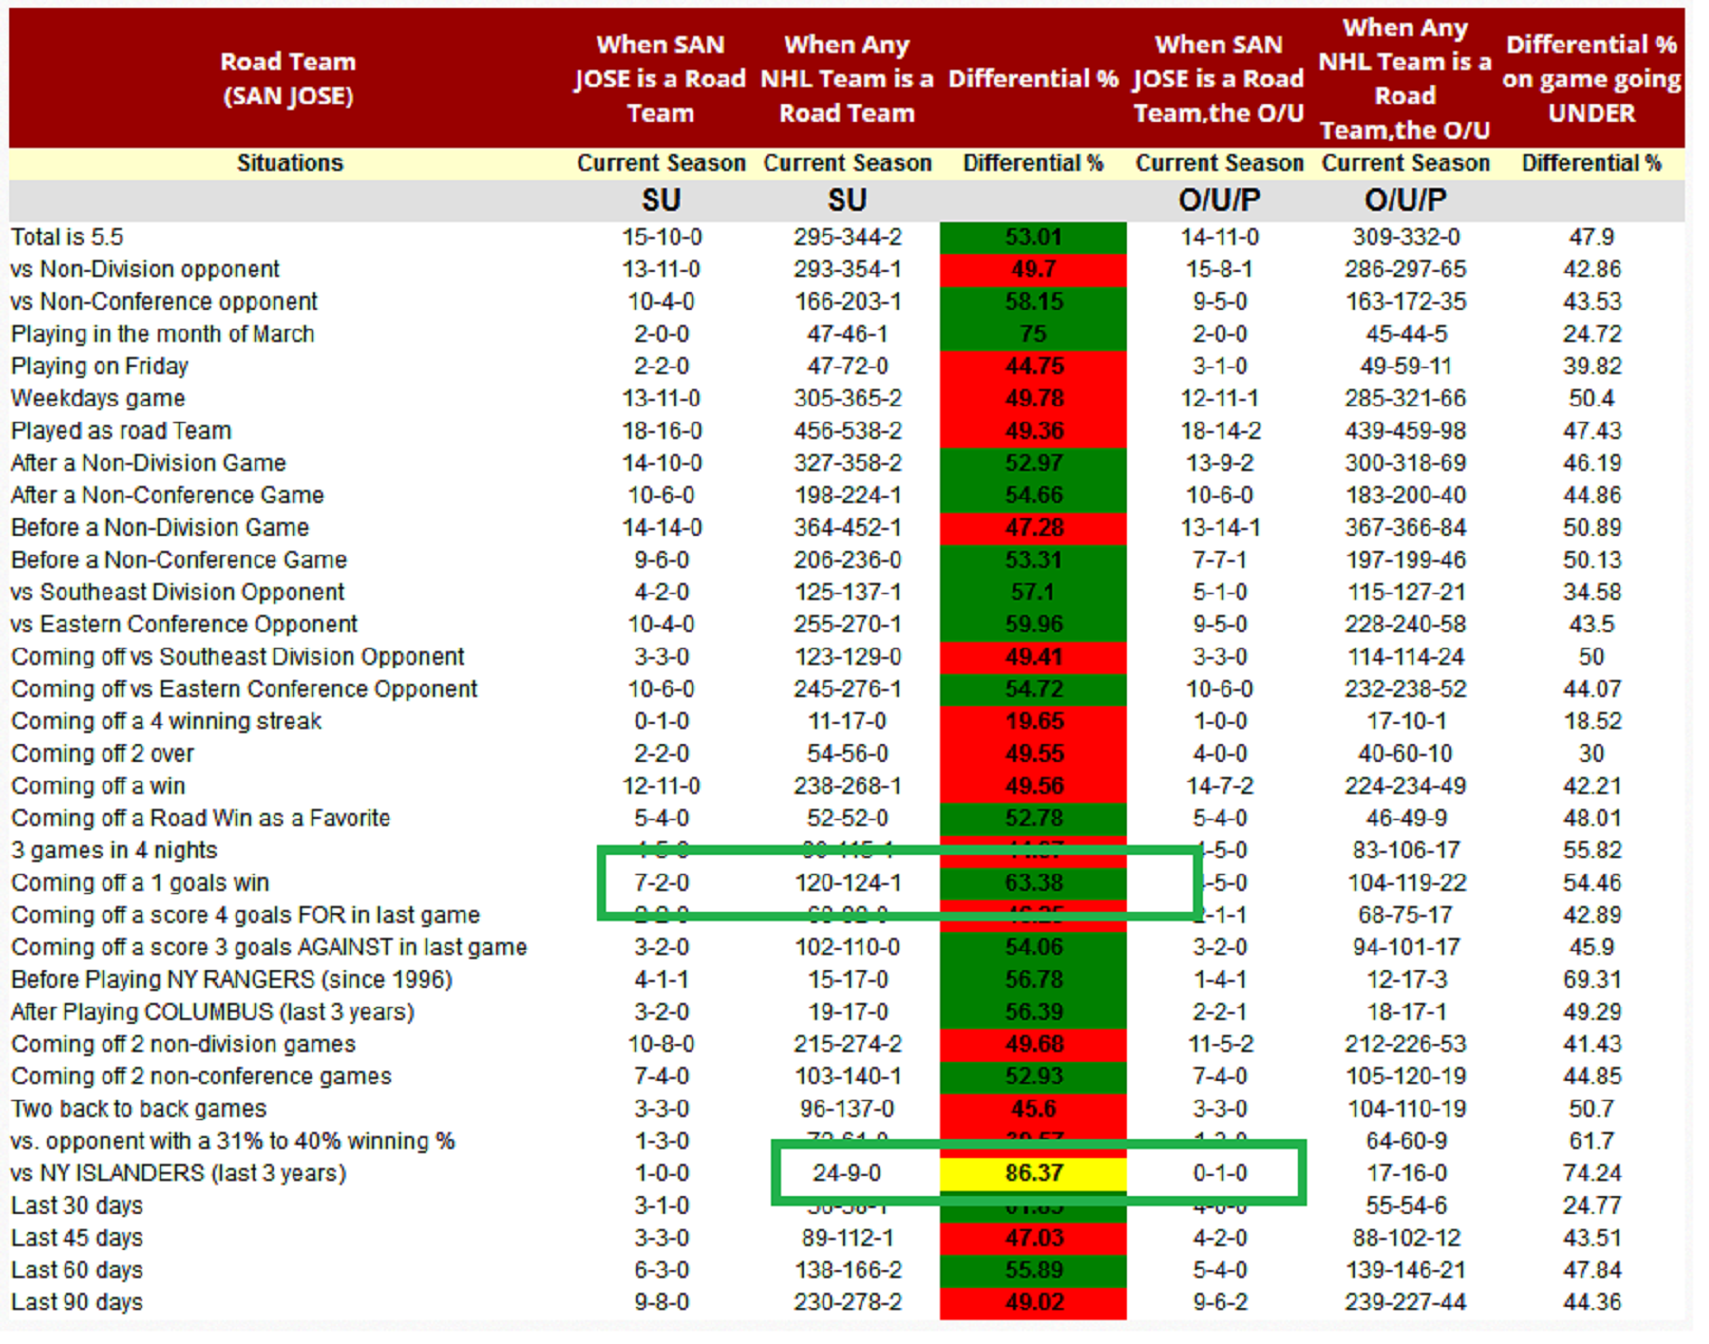
Task: Click the 295-344-2 record cell
Action: point(847,237)
